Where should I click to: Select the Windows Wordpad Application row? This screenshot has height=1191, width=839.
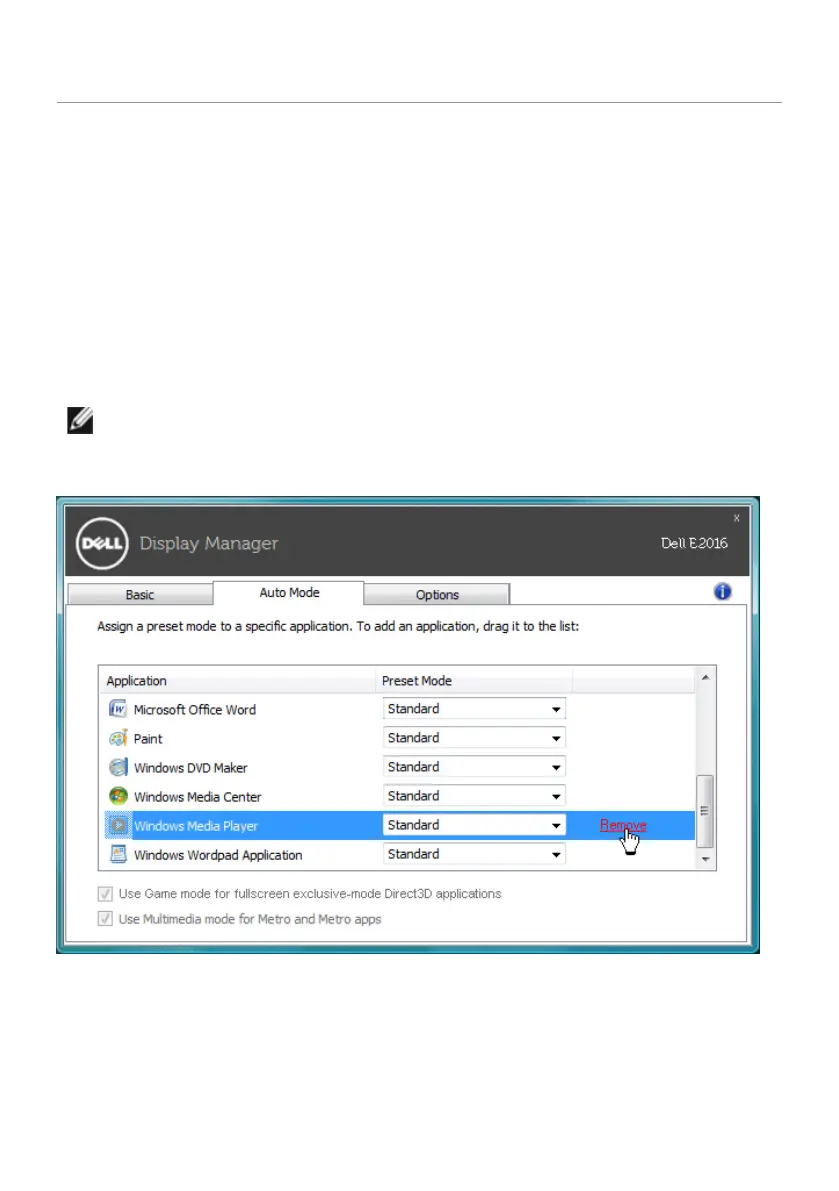point(397,854)
